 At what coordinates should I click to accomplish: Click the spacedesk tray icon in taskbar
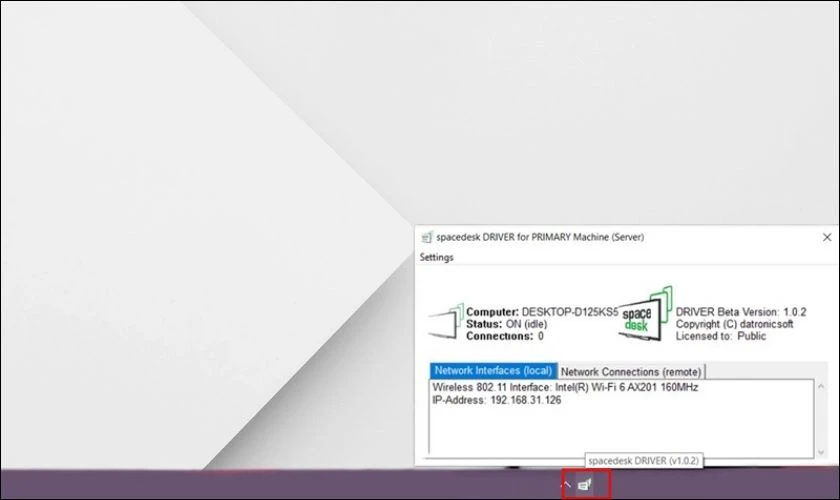(585, 484)
